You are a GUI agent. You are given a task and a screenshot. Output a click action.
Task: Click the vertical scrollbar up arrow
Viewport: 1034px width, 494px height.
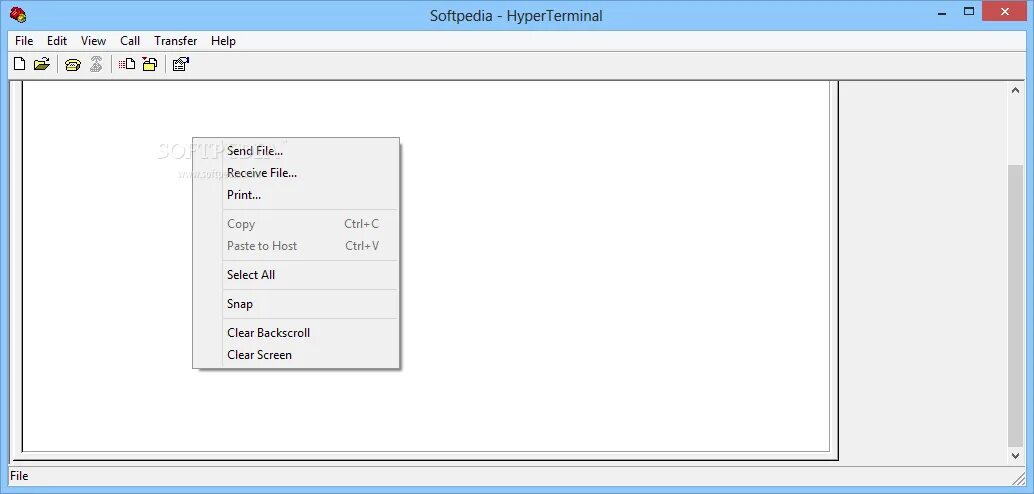pos(1016,90)
